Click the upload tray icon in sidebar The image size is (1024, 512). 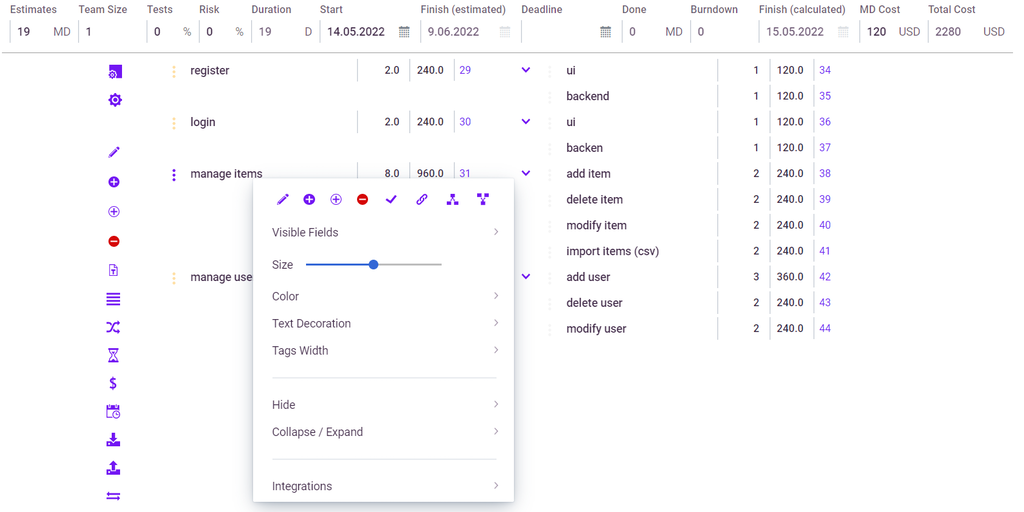(114, 468)
